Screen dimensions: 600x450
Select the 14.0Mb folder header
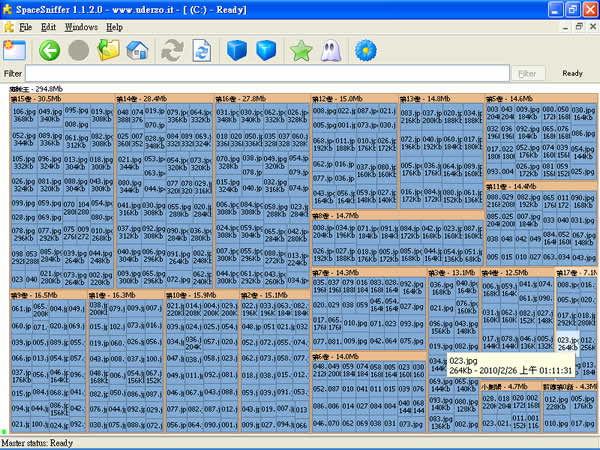368,356
